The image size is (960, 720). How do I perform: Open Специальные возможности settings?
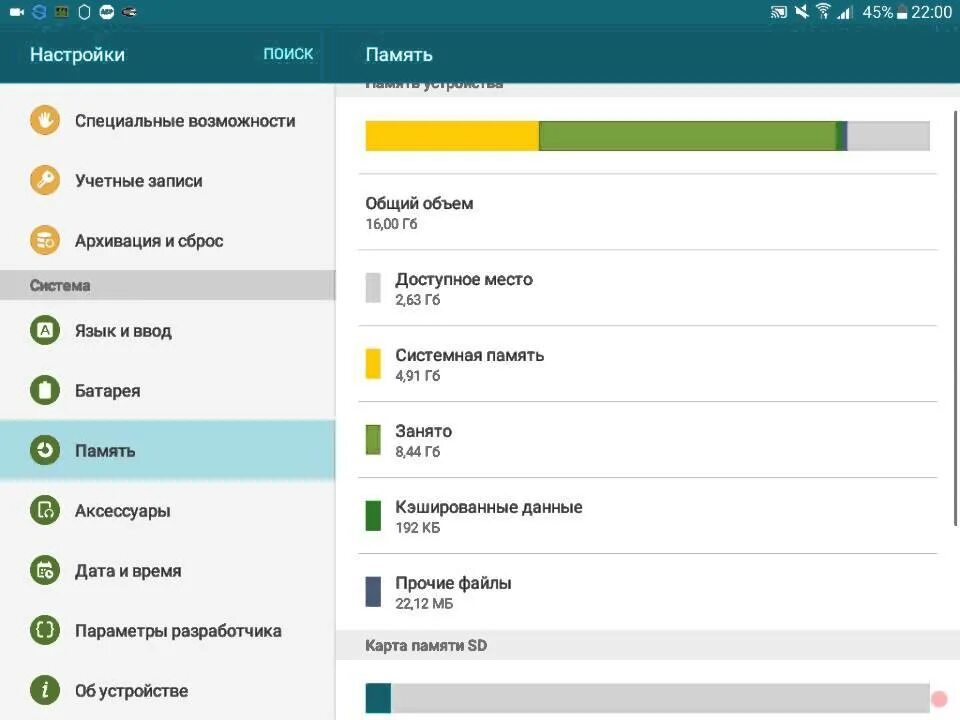[168, 121]
